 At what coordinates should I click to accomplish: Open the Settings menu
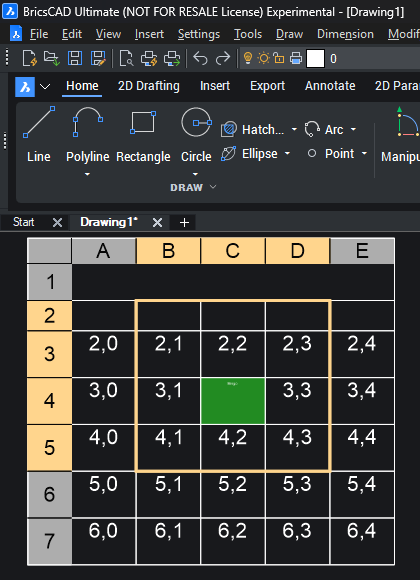click(199, 34)
